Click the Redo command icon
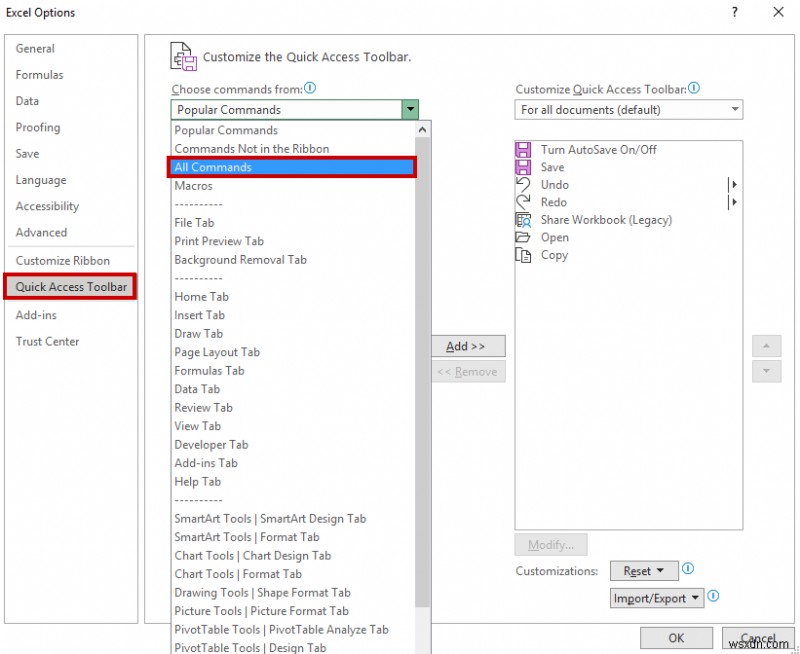The width and height of the screenshot is (800, 654). 524,202
